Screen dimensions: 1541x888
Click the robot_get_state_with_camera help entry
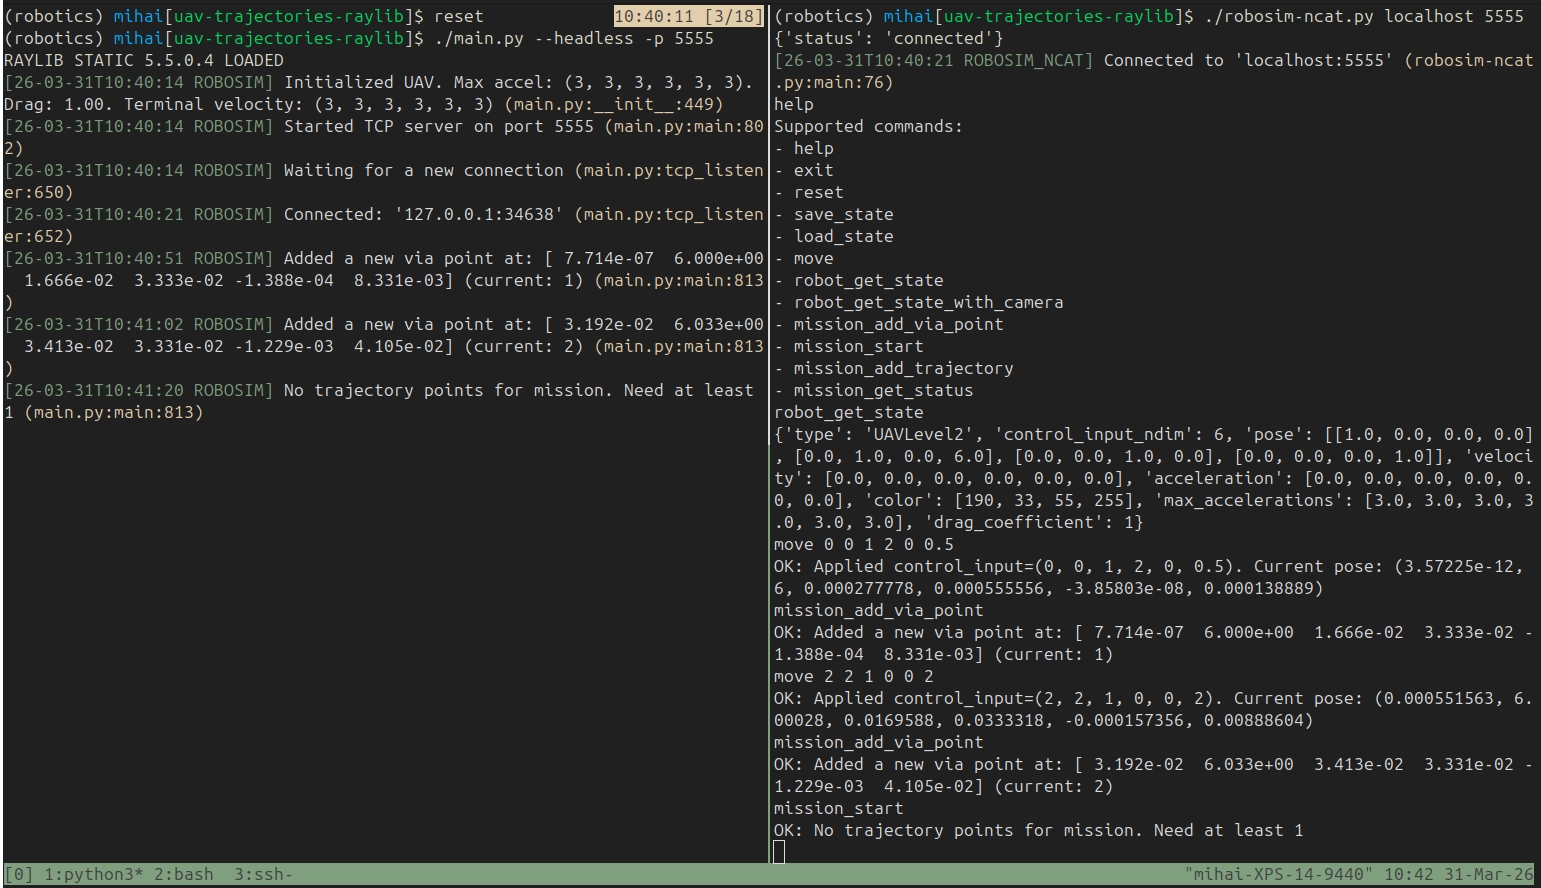point(928,302)
